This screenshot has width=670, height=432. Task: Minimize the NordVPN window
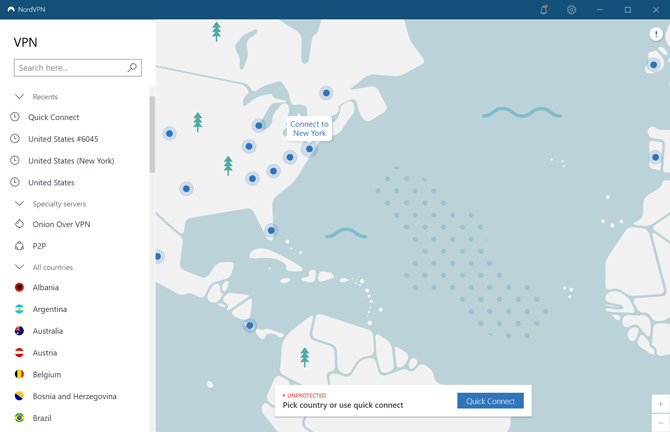click(600, 9)
